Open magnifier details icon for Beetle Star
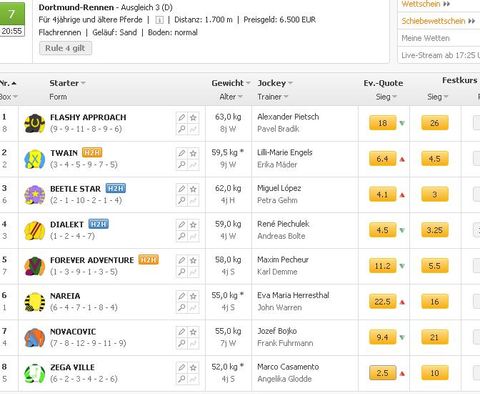This screenshot has height=394, width=480. (x=182, y=200)
